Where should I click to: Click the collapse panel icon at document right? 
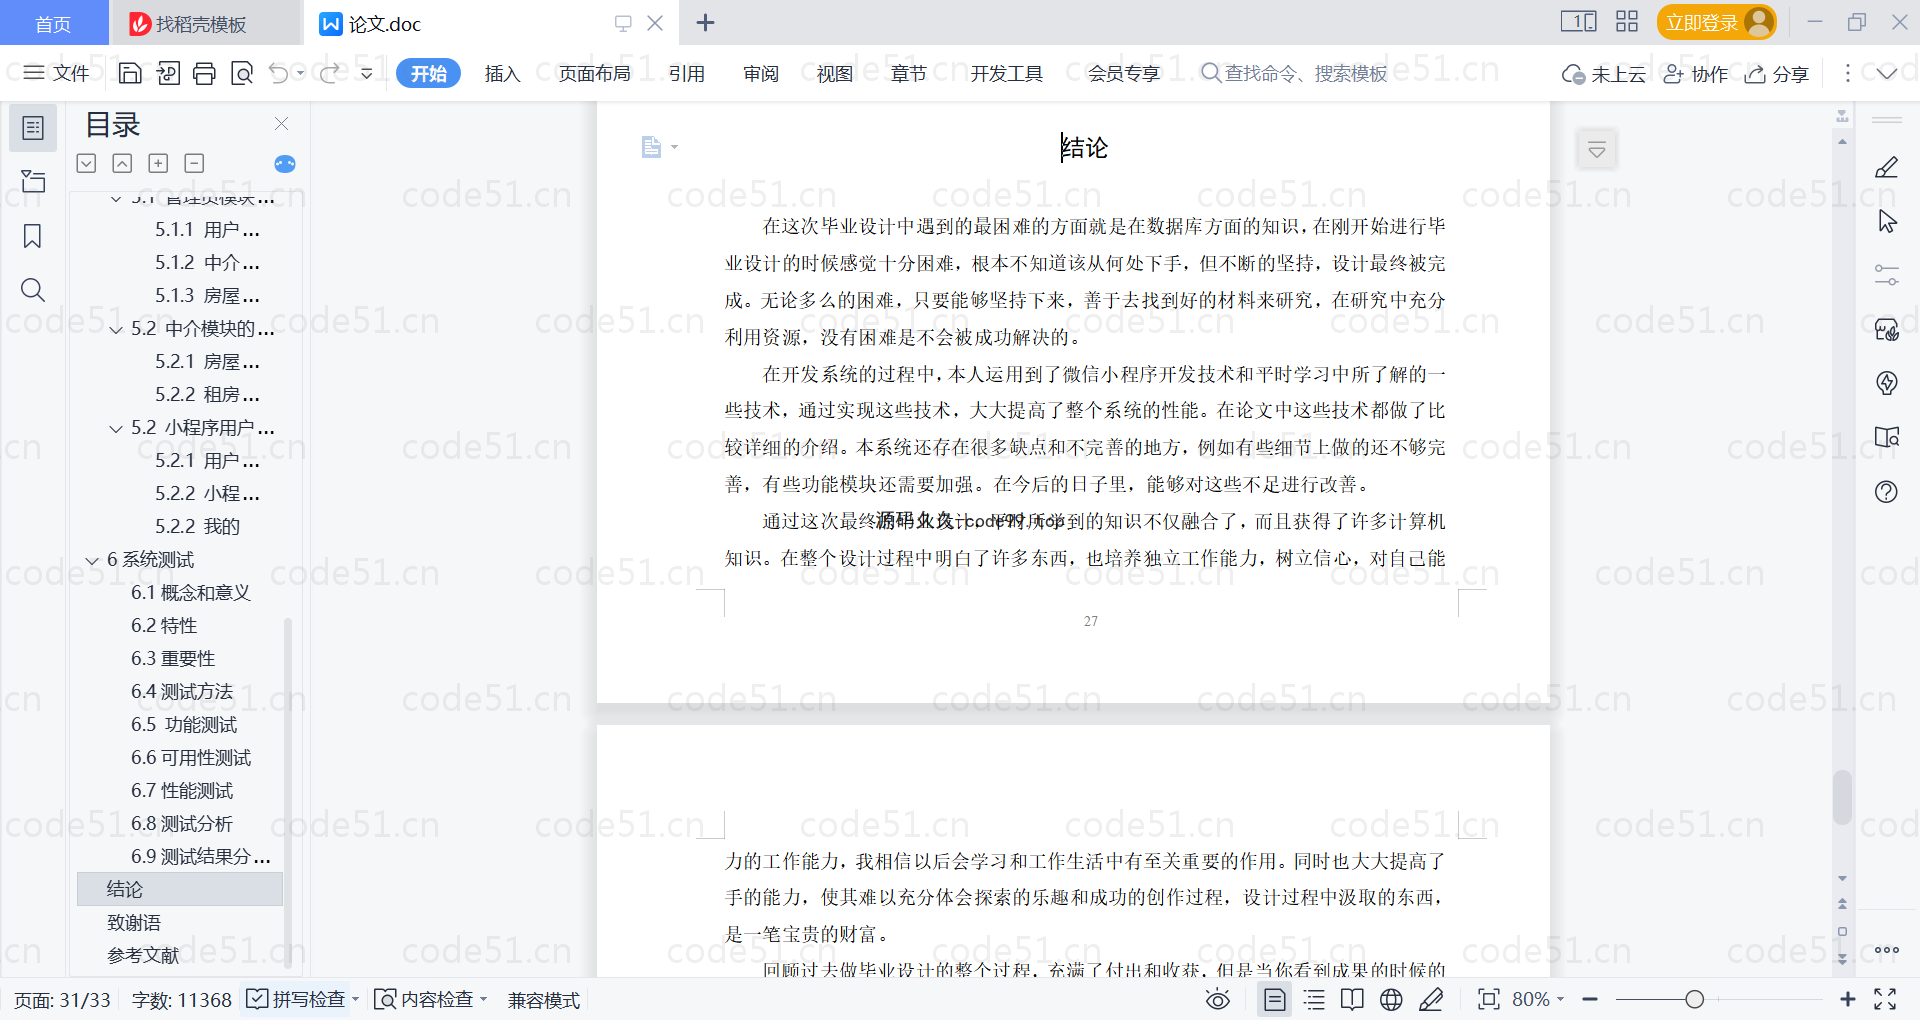1596,150
